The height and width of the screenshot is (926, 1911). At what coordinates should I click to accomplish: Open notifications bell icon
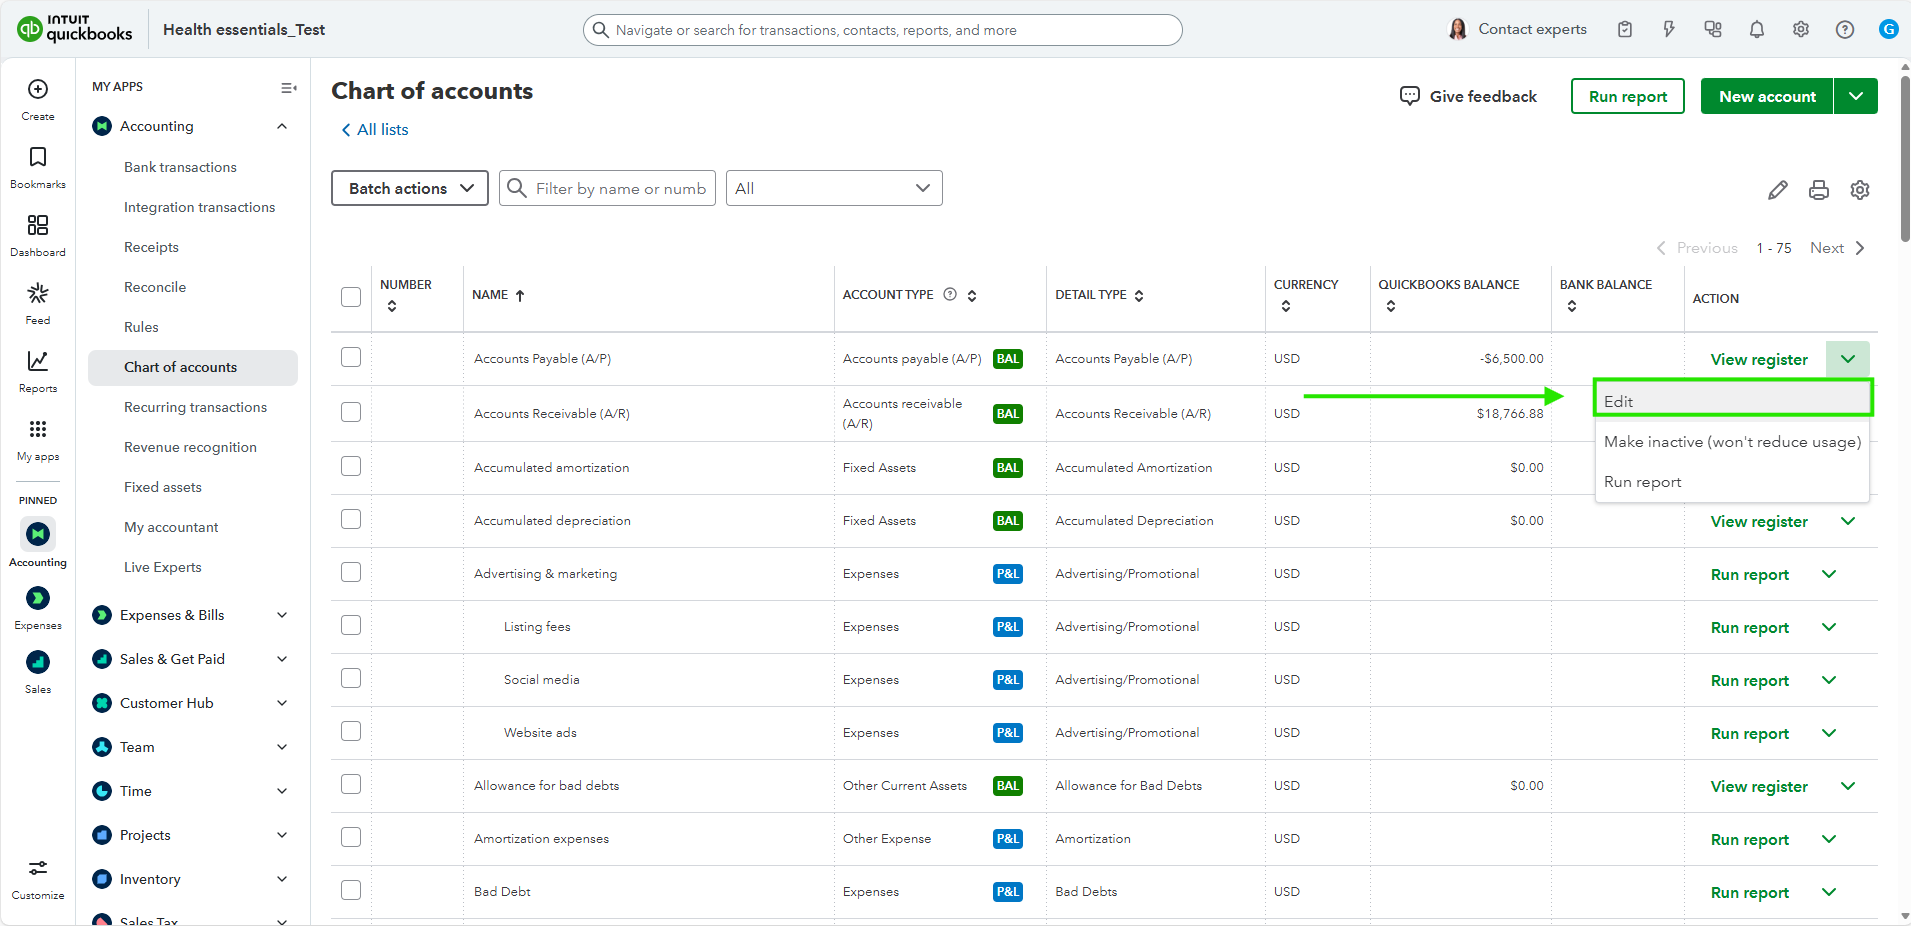coord(1756,30)
